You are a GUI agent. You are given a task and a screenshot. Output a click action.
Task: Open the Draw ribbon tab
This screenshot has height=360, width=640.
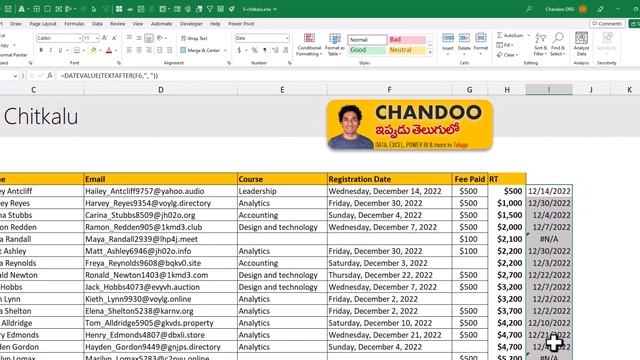pos(16,24)
